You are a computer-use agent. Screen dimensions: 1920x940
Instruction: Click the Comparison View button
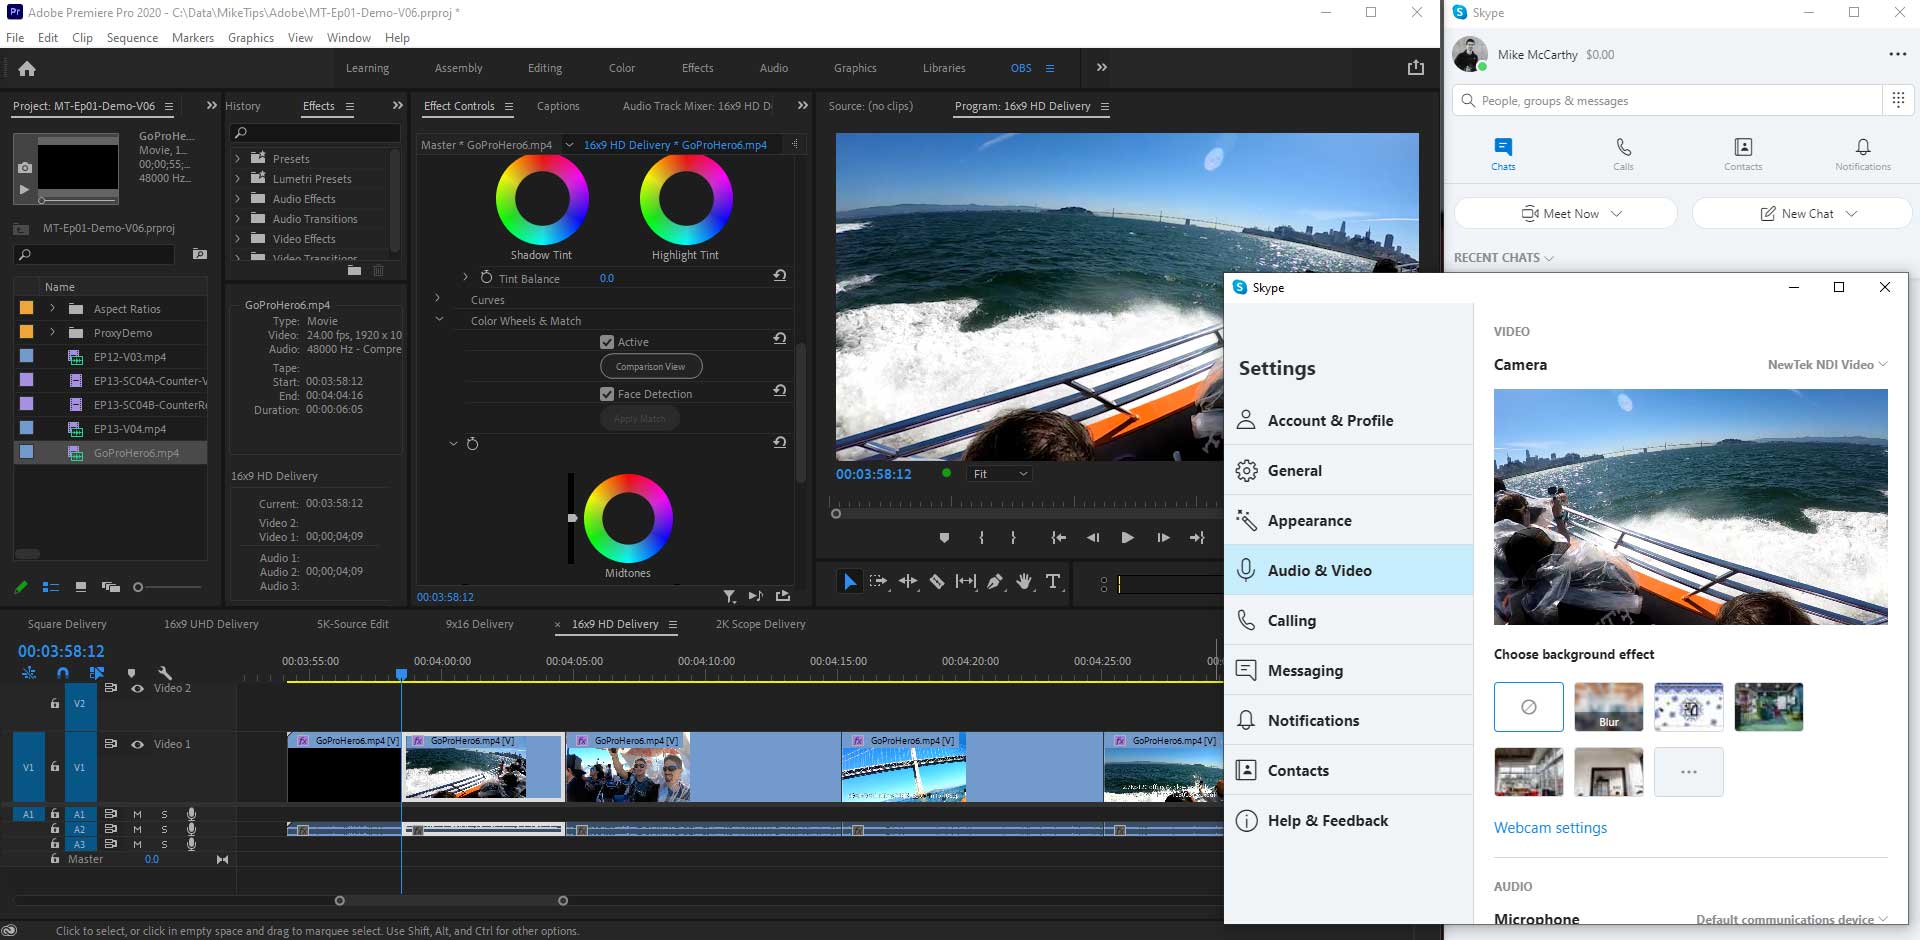click(x=651, y=367)
